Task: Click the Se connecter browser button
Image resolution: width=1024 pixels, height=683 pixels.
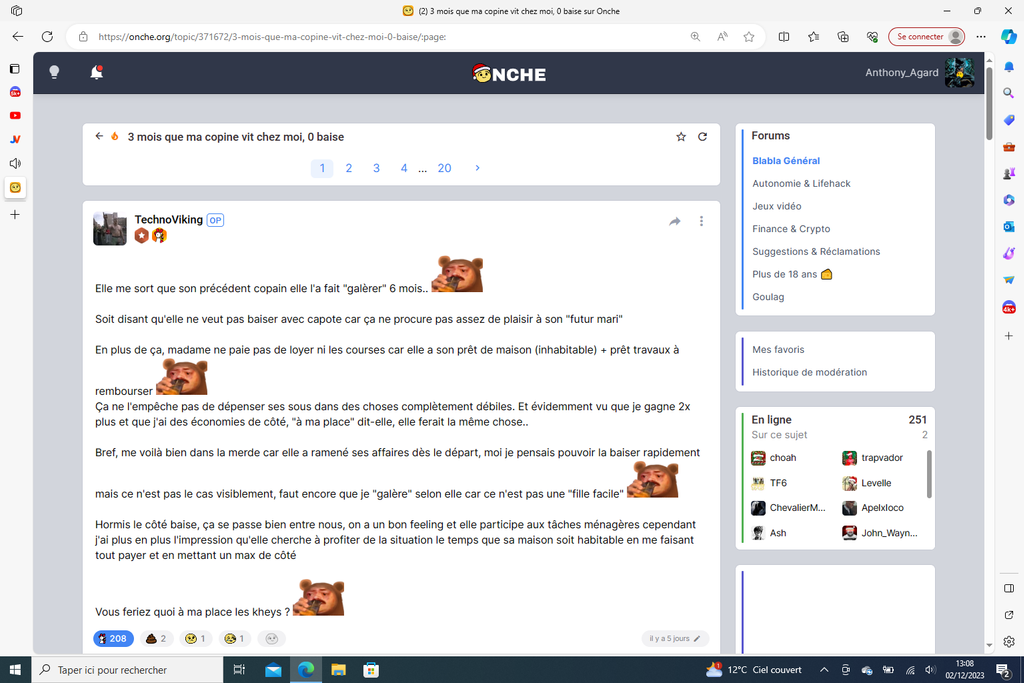Action: click(x=928, y=36)
